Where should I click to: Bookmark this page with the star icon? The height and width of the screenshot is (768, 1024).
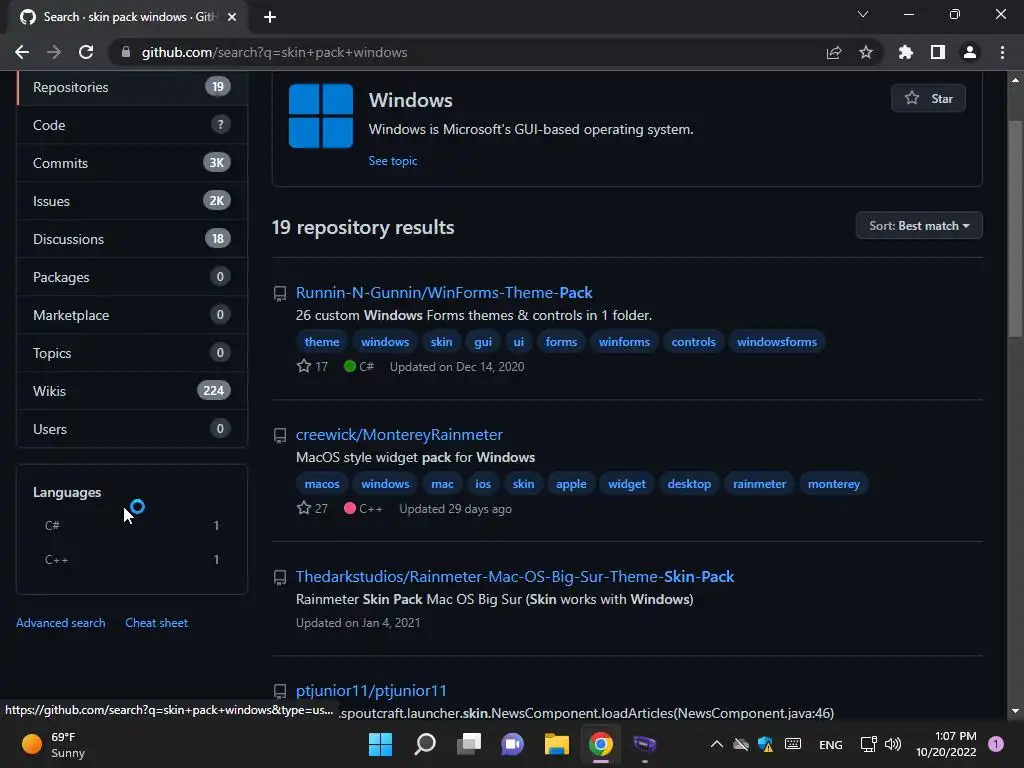(866, 52)
